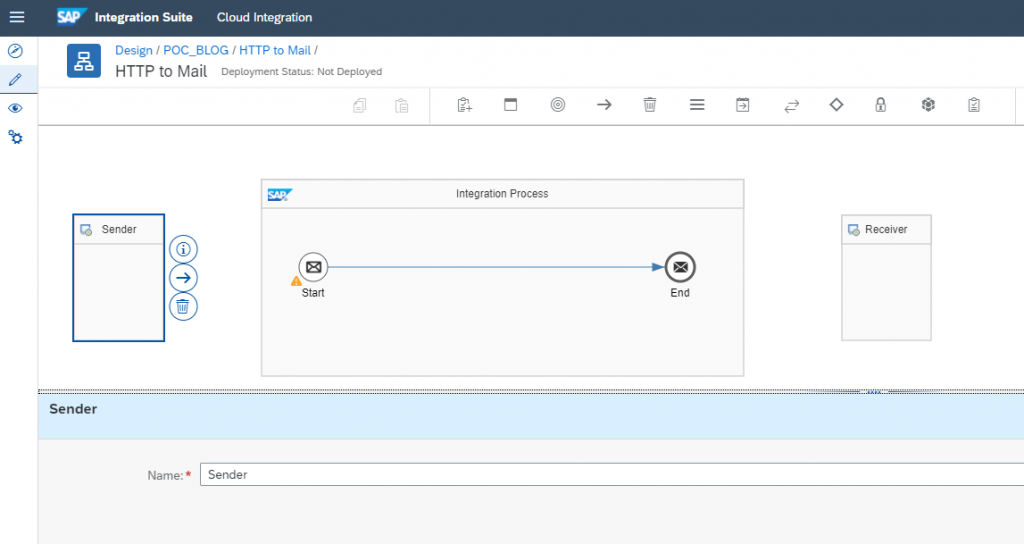The image size is (1024, 544).
Task: Click the Delete trash toolbar icon
Action: tap(650, 104)
